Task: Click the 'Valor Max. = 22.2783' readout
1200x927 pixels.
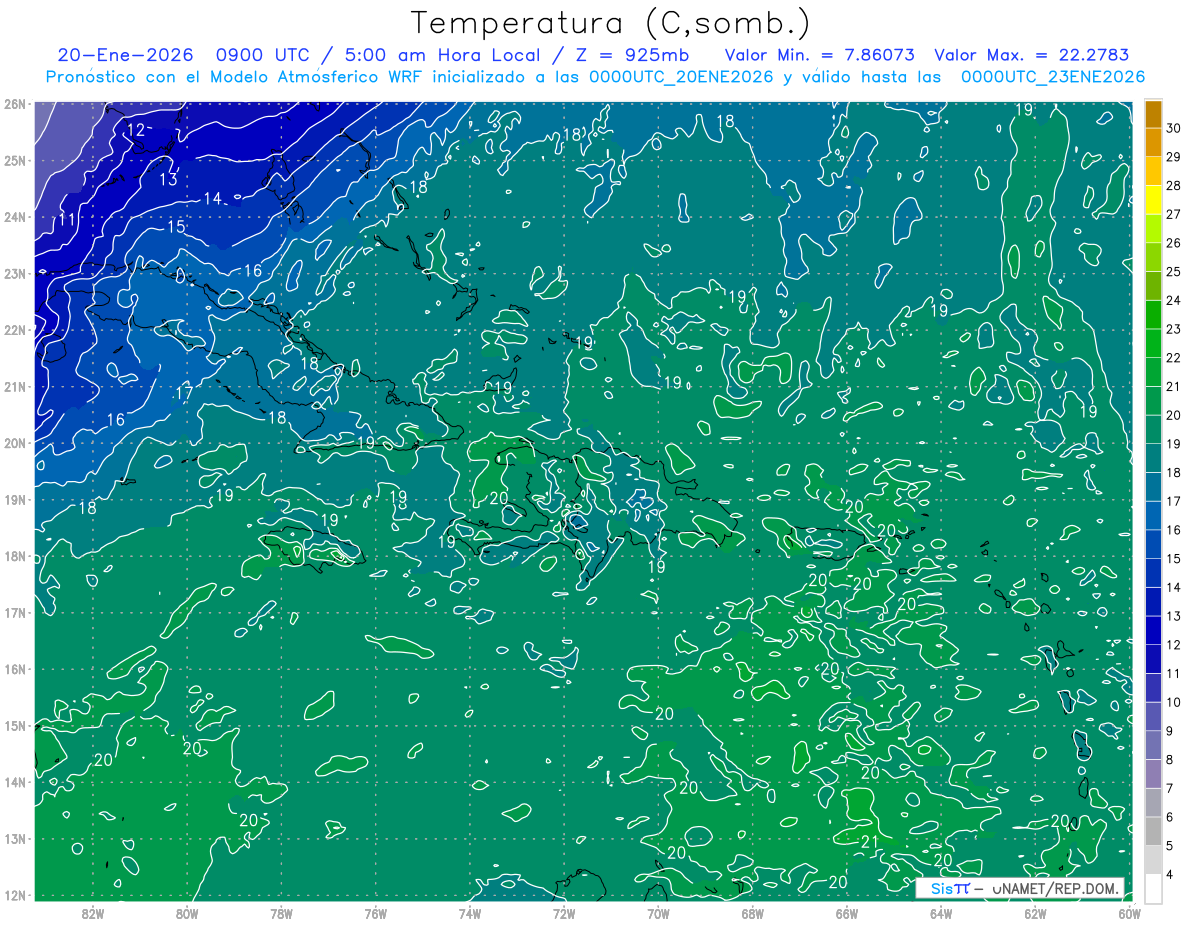Action: (x=1031, y=55)
